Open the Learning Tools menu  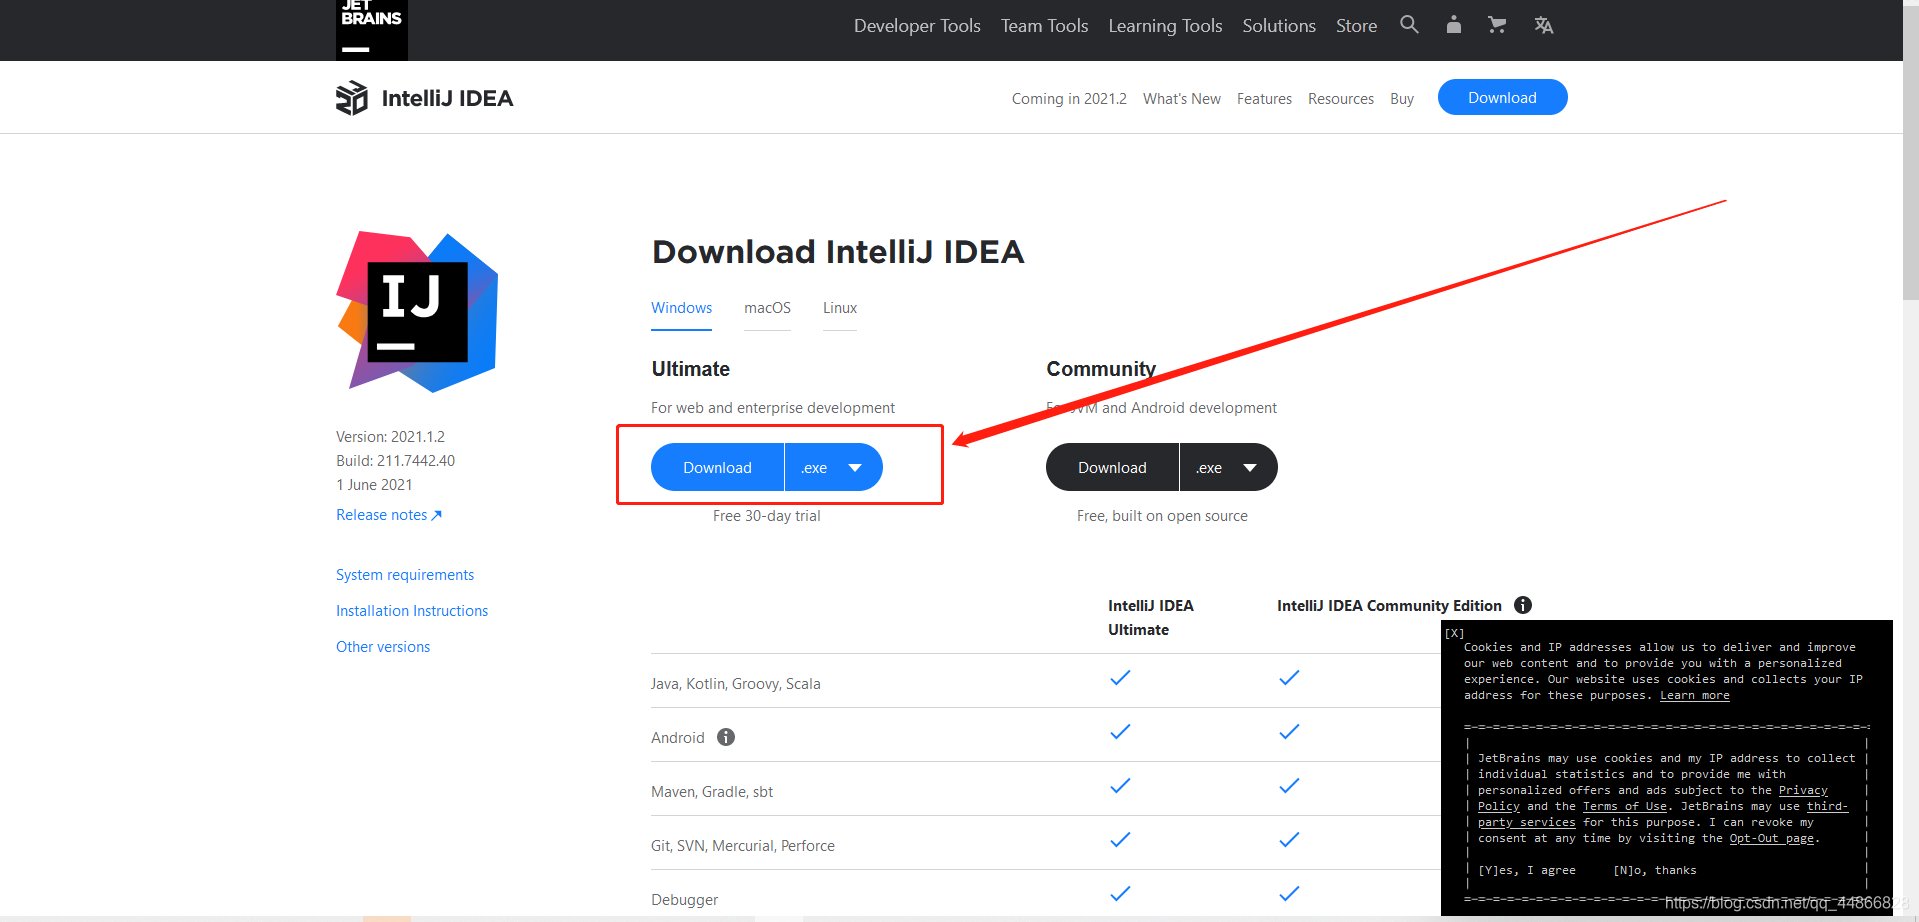pos(1165,26)
